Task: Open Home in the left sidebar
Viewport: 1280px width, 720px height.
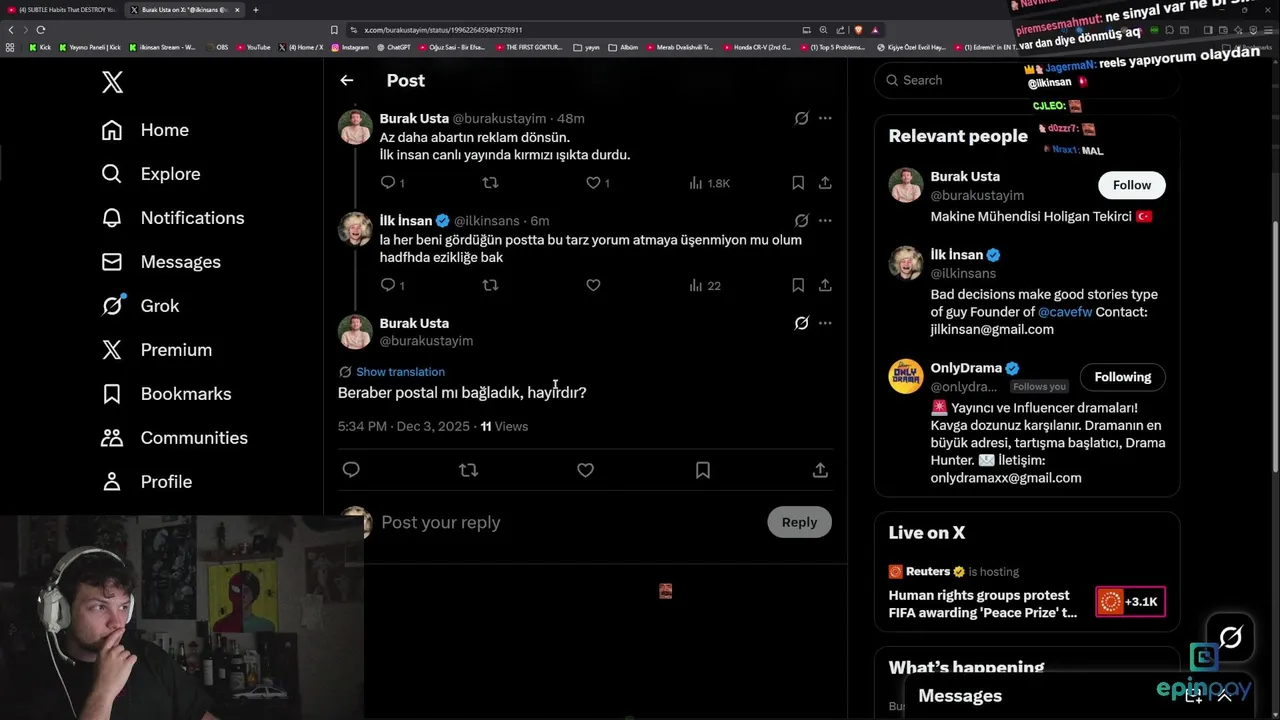Action: click(x=145, y=130)
